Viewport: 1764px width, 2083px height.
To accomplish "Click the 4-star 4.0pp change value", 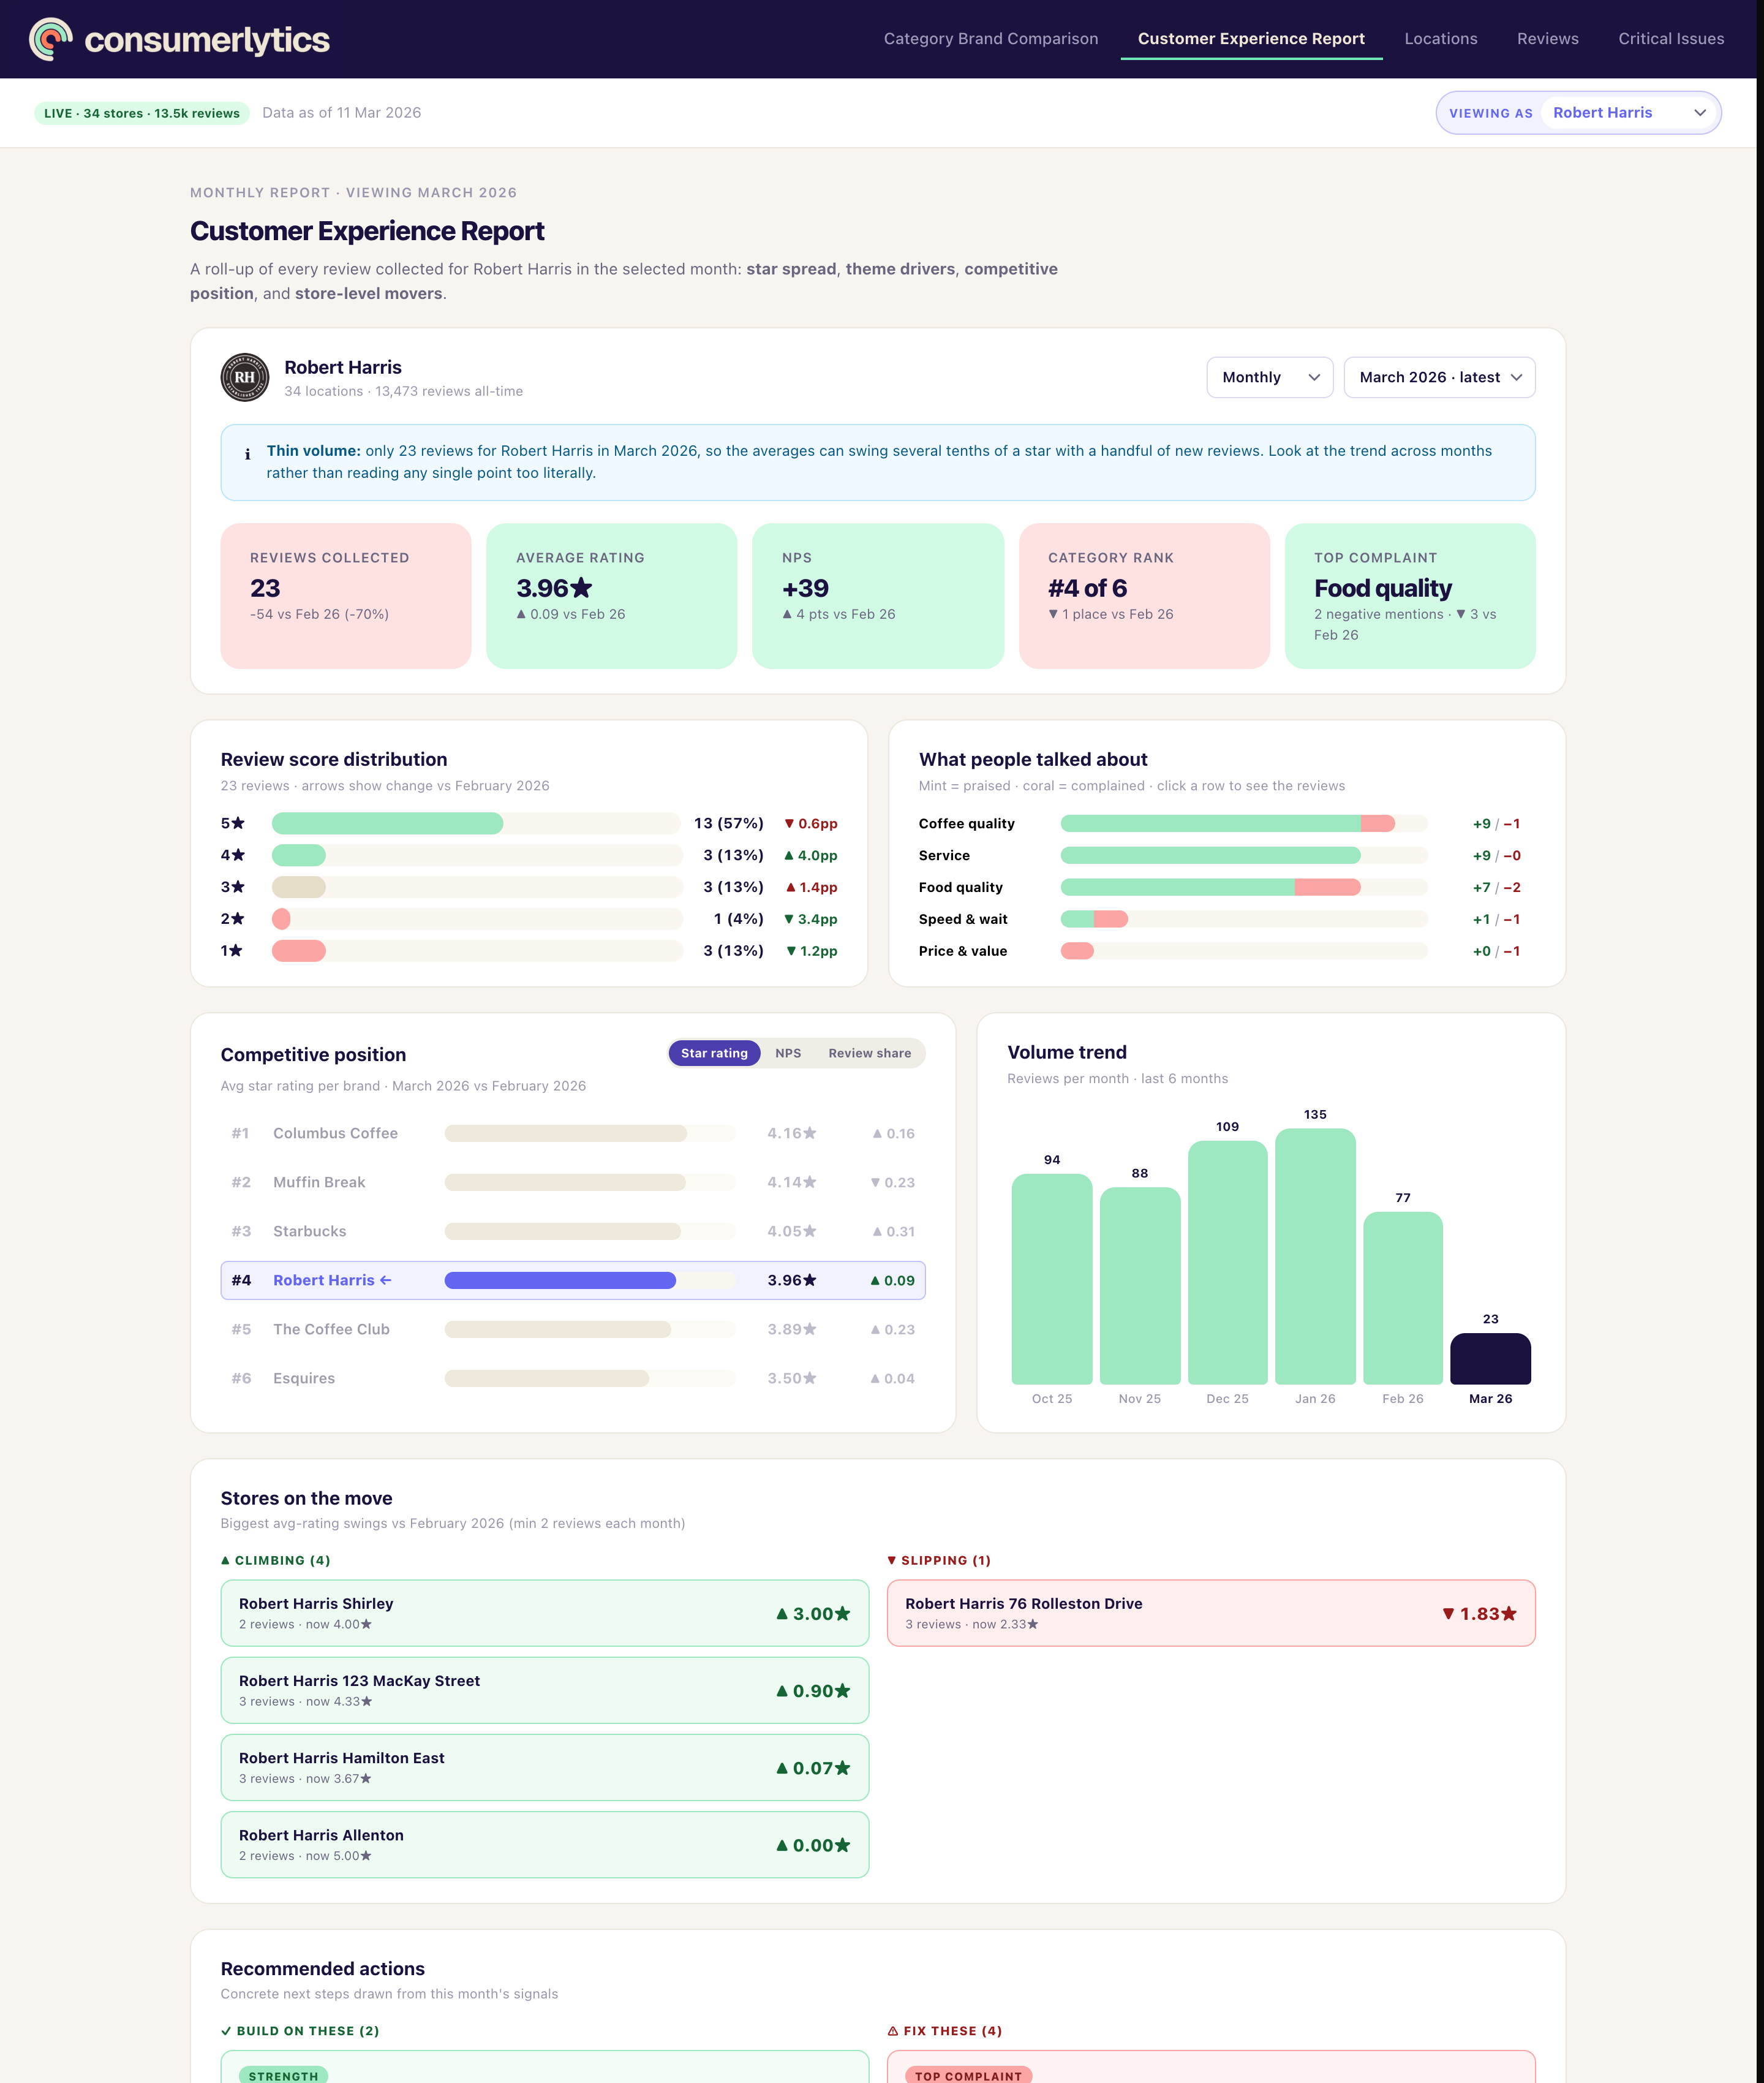I will point(811,855).
